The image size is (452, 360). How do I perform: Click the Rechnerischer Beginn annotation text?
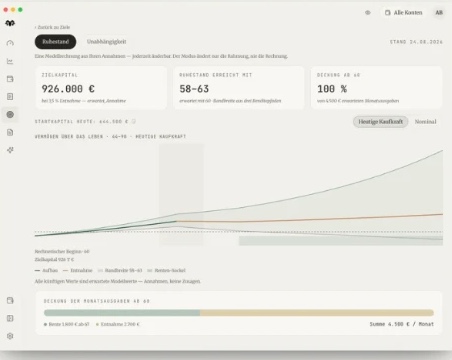coord(62,251)
